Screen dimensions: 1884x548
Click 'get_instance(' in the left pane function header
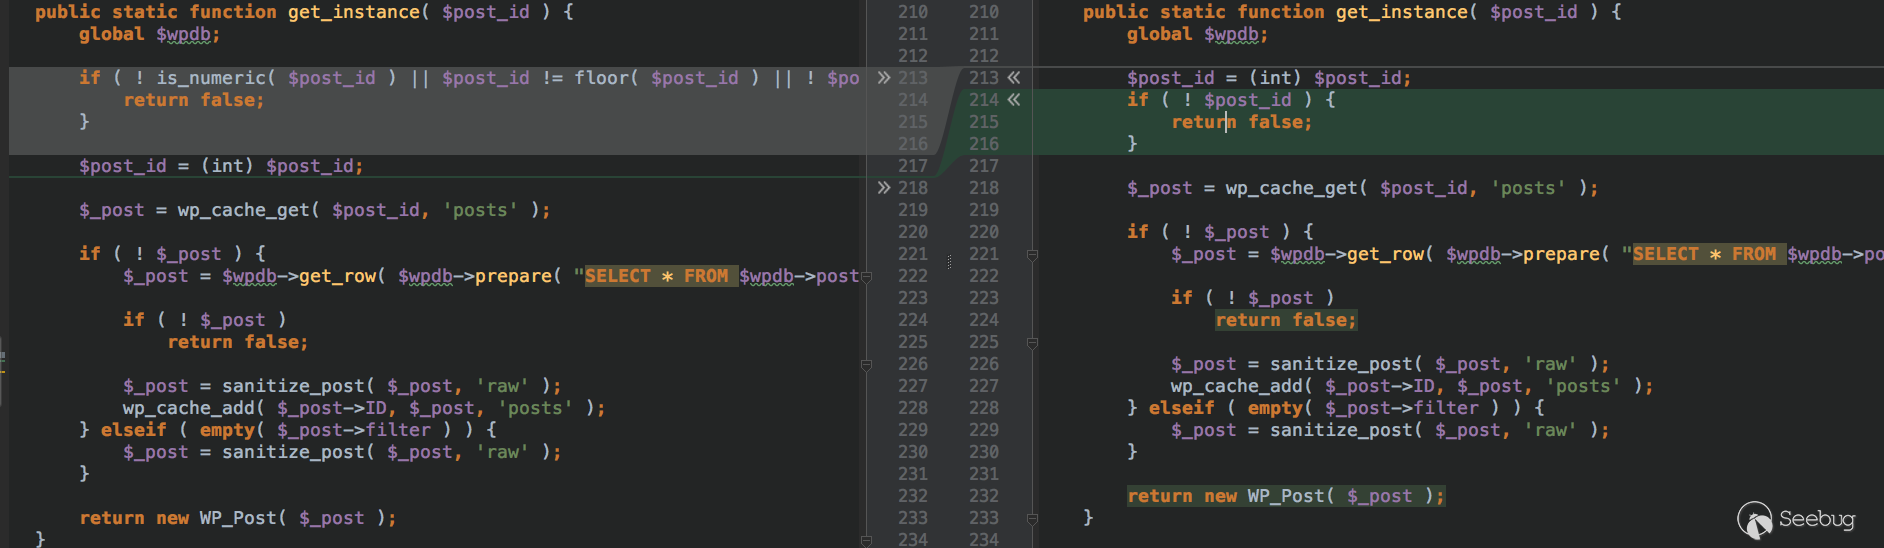360,12
